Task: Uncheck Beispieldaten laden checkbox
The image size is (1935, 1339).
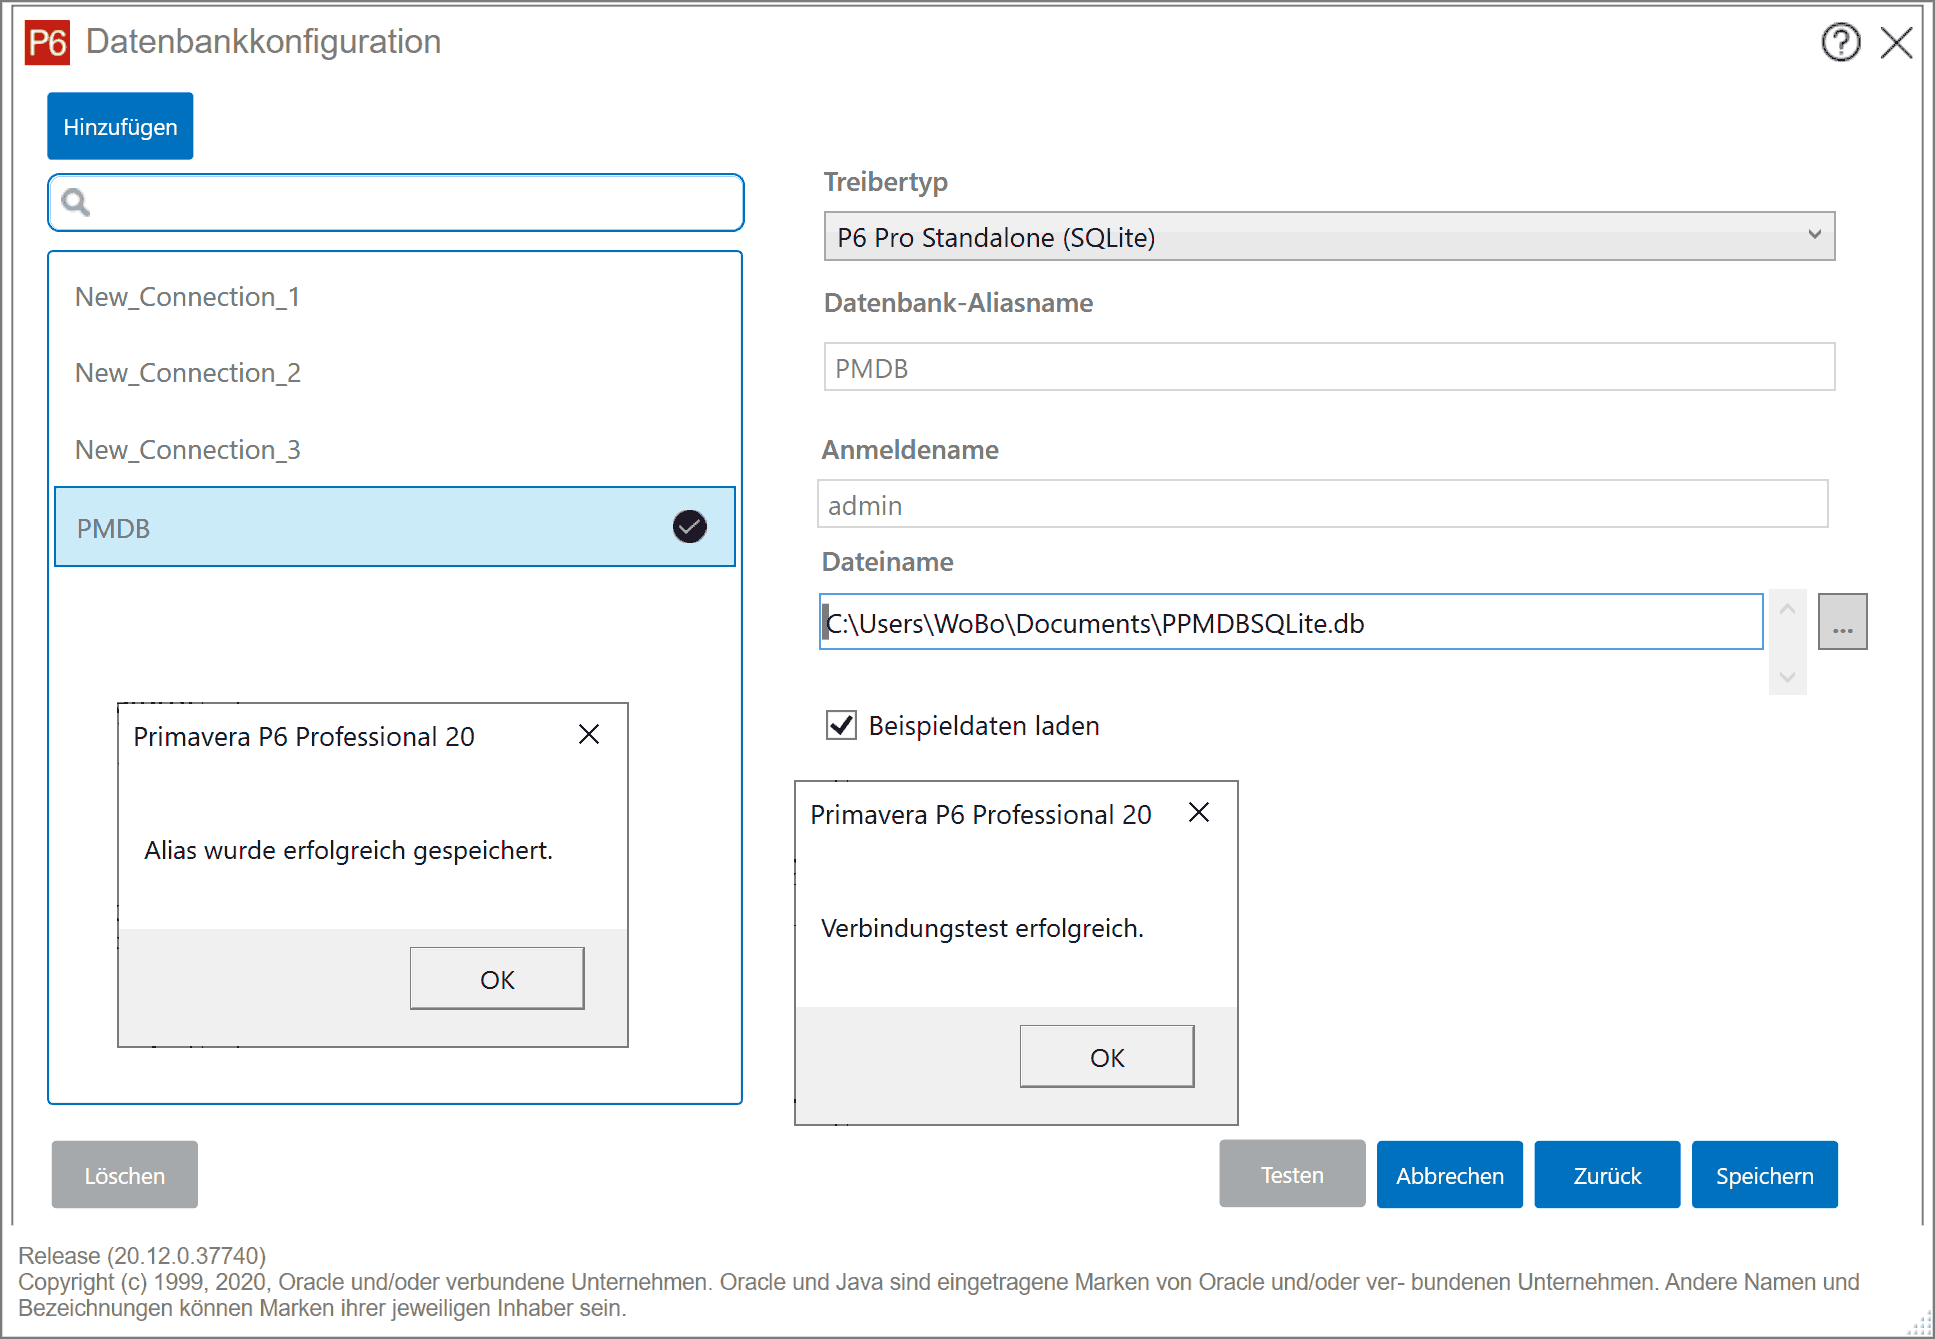Action: [841, 725]
